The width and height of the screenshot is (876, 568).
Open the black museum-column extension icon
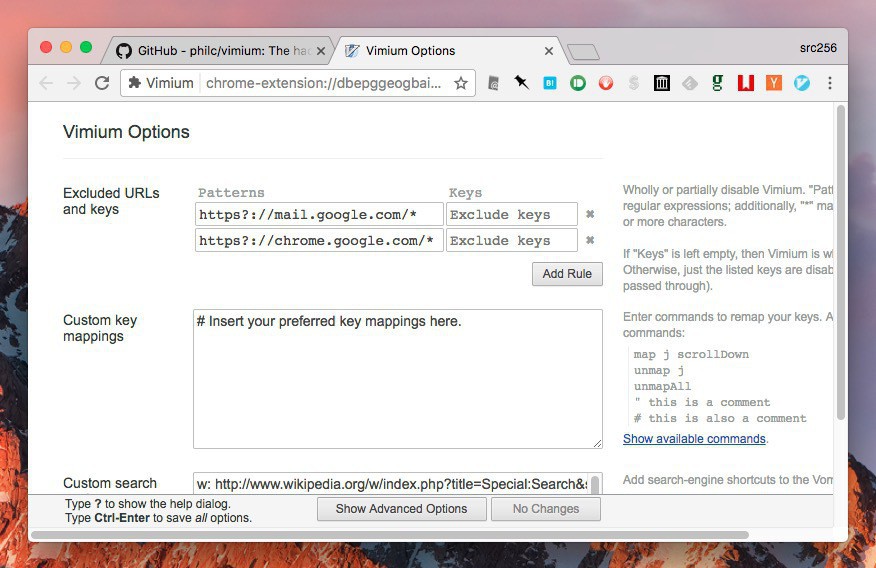tap(661, 83)
